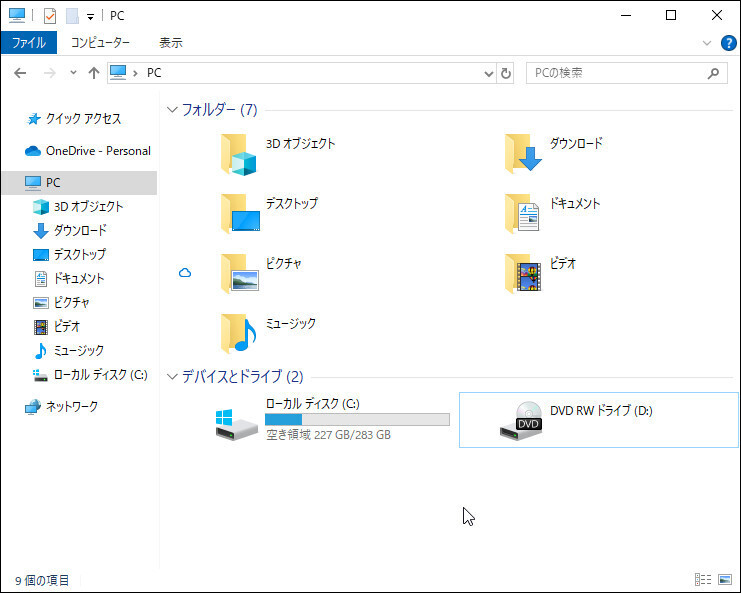Select ミュージック in the sidebar tree
Viewport: 741px width, 593px height.
[68, 351]
